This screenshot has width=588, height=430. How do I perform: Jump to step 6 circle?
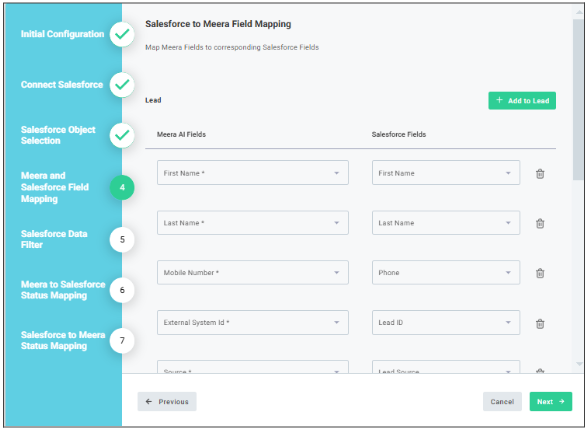point(122,290)
